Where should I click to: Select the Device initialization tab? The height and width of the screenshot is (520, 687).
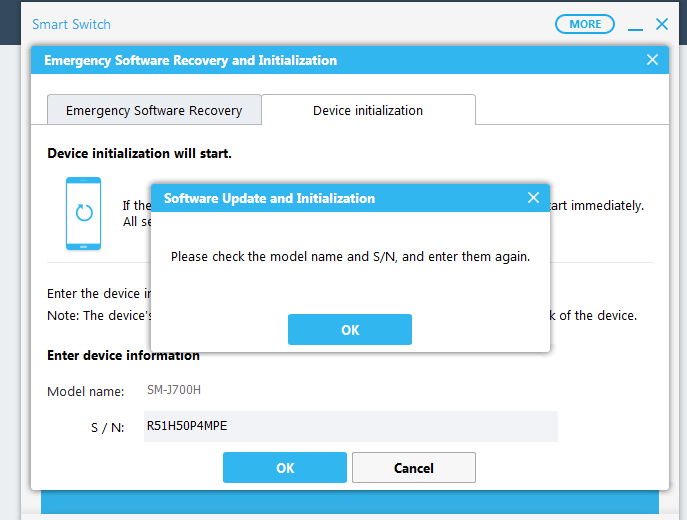(368, 110)
